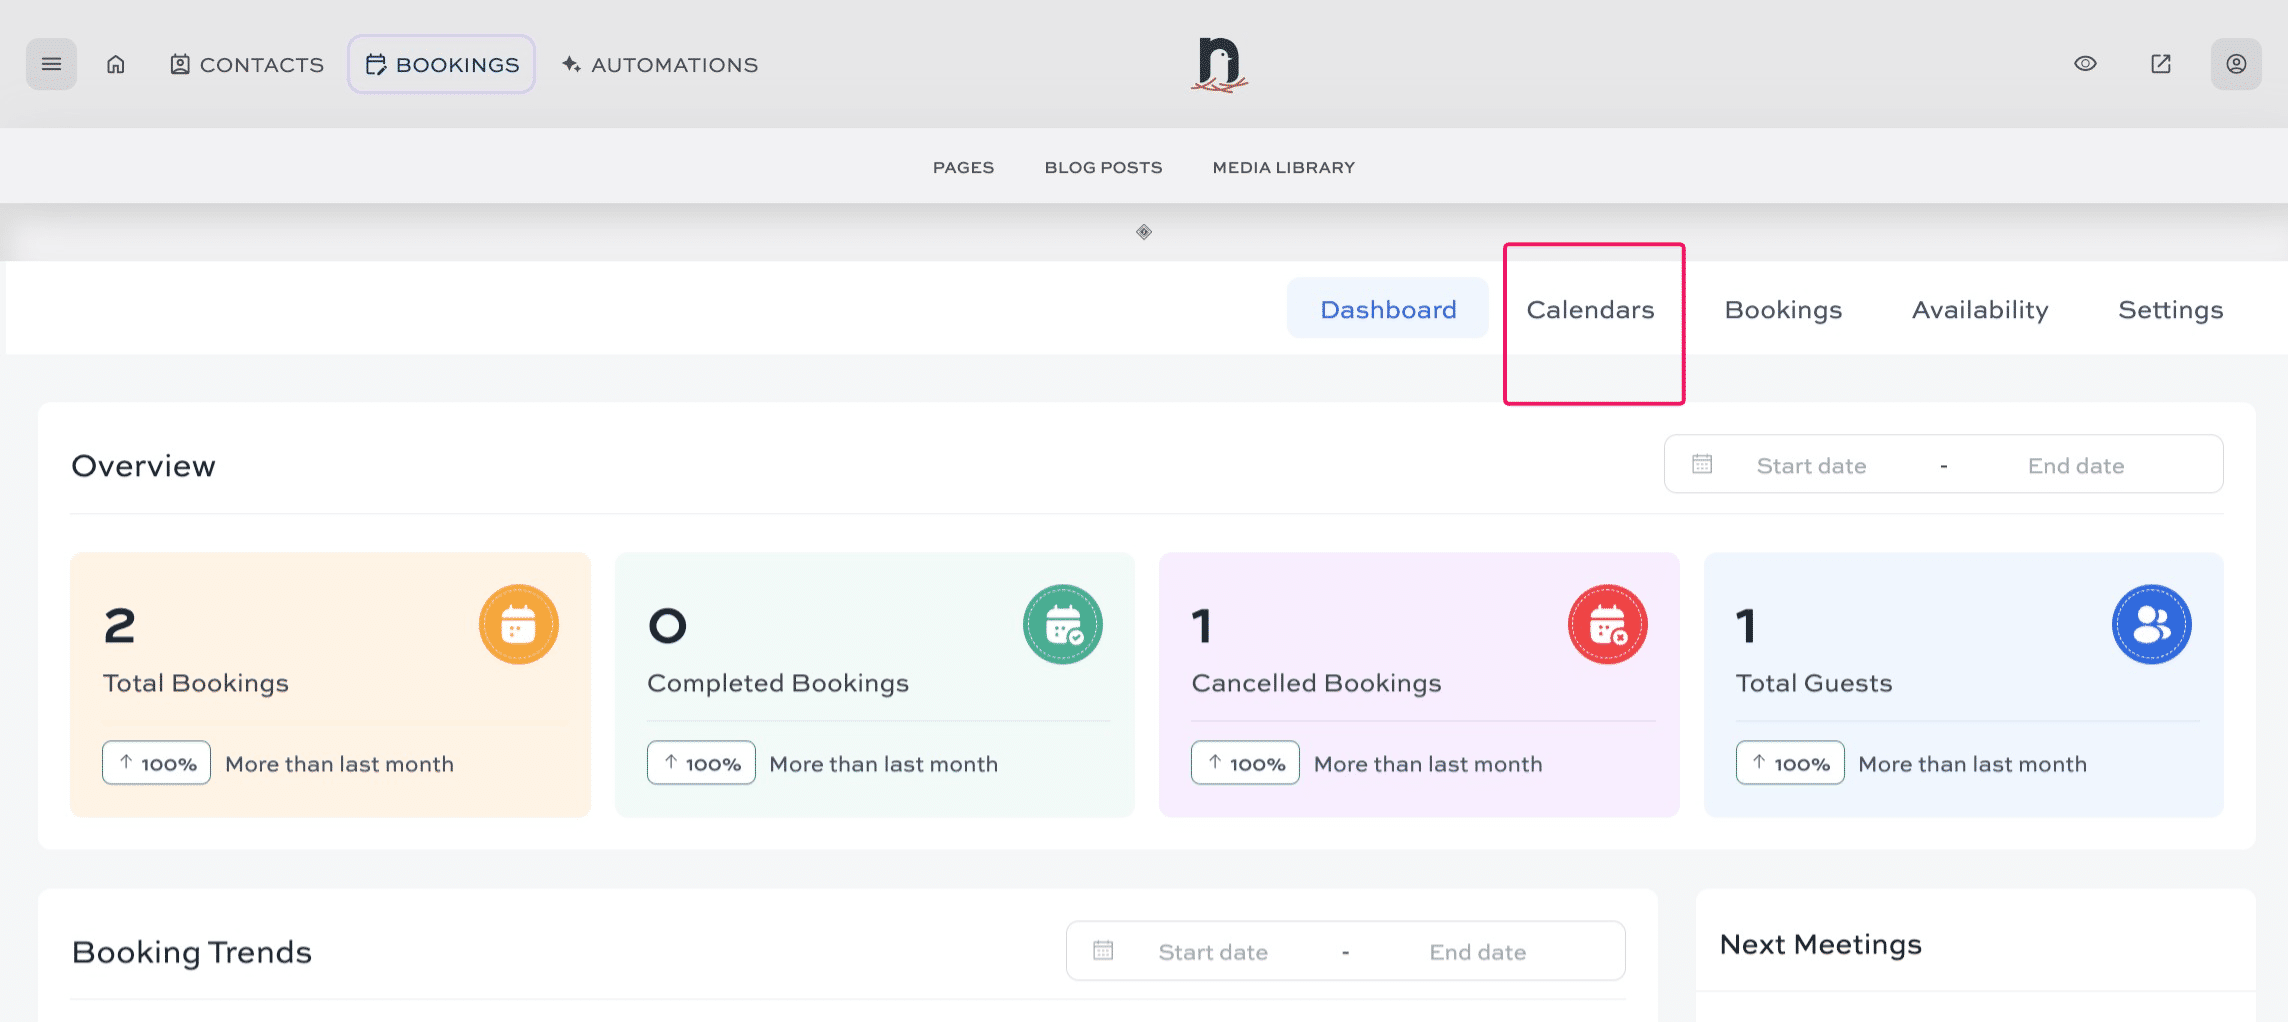The image size is (2288, 1022).
Task: Go to home via house icon
Action: pyautogui.click(x=116, y=64)
